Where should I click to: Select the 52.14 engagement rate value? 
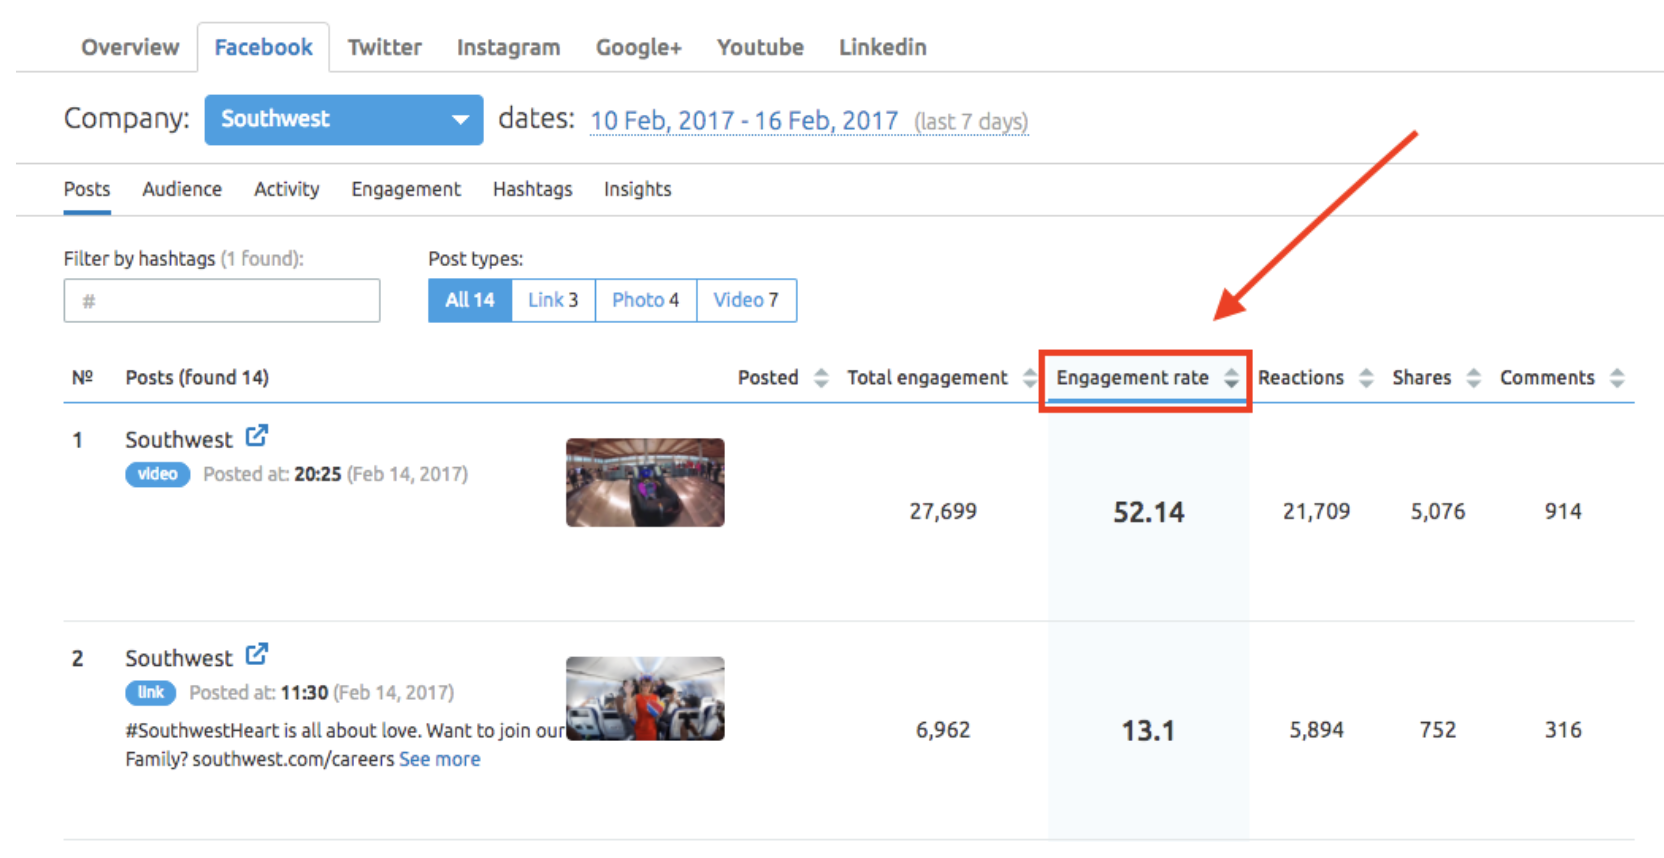(1149, 513)
